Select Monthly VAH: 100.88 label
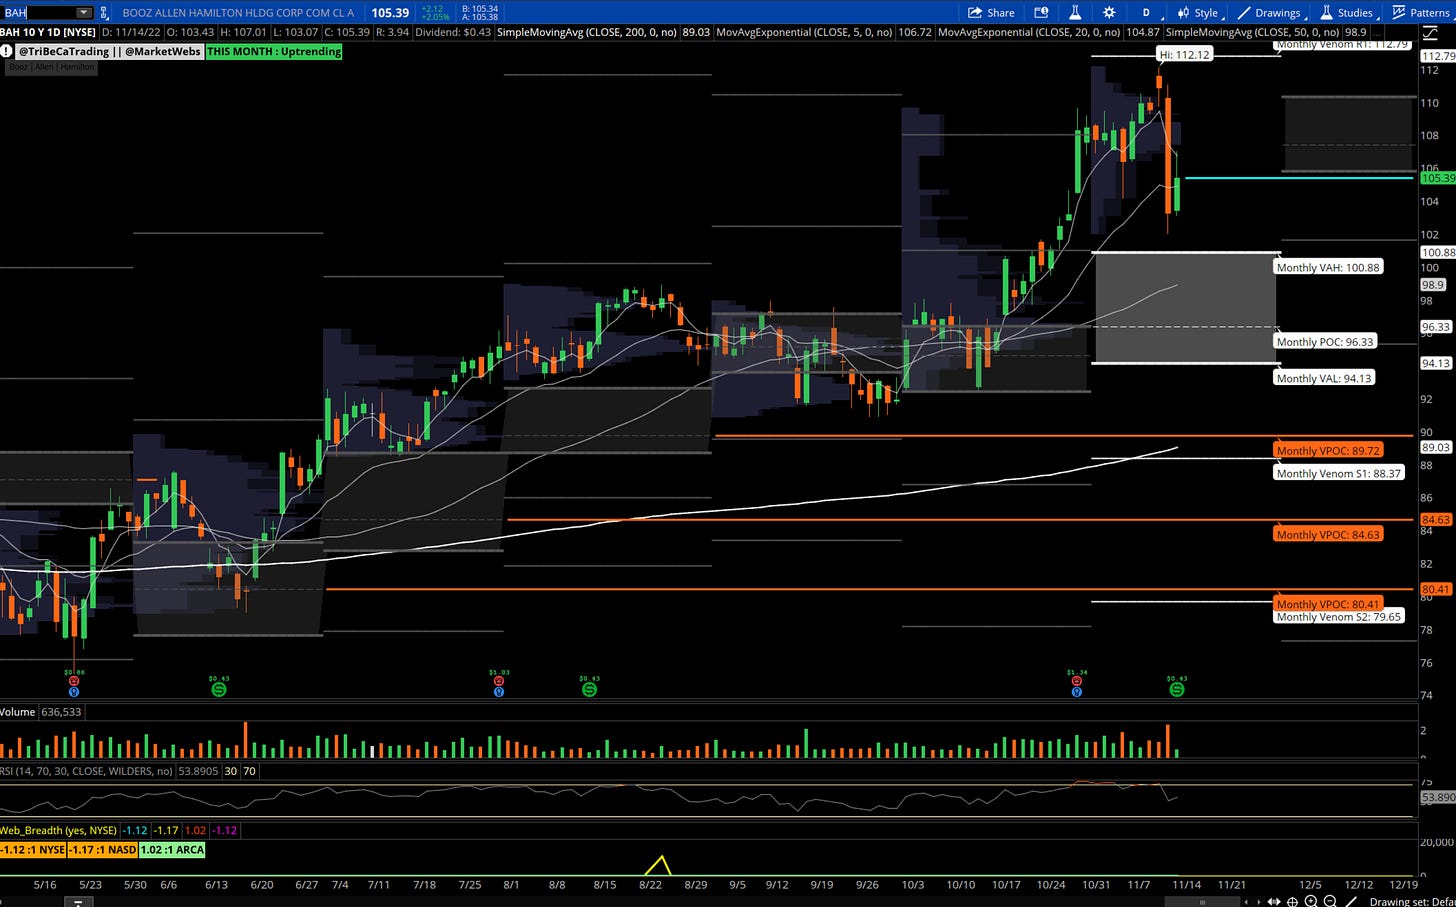This screenshot has height=907, width=1456. pyautogui.click(x=1328, y=267)
